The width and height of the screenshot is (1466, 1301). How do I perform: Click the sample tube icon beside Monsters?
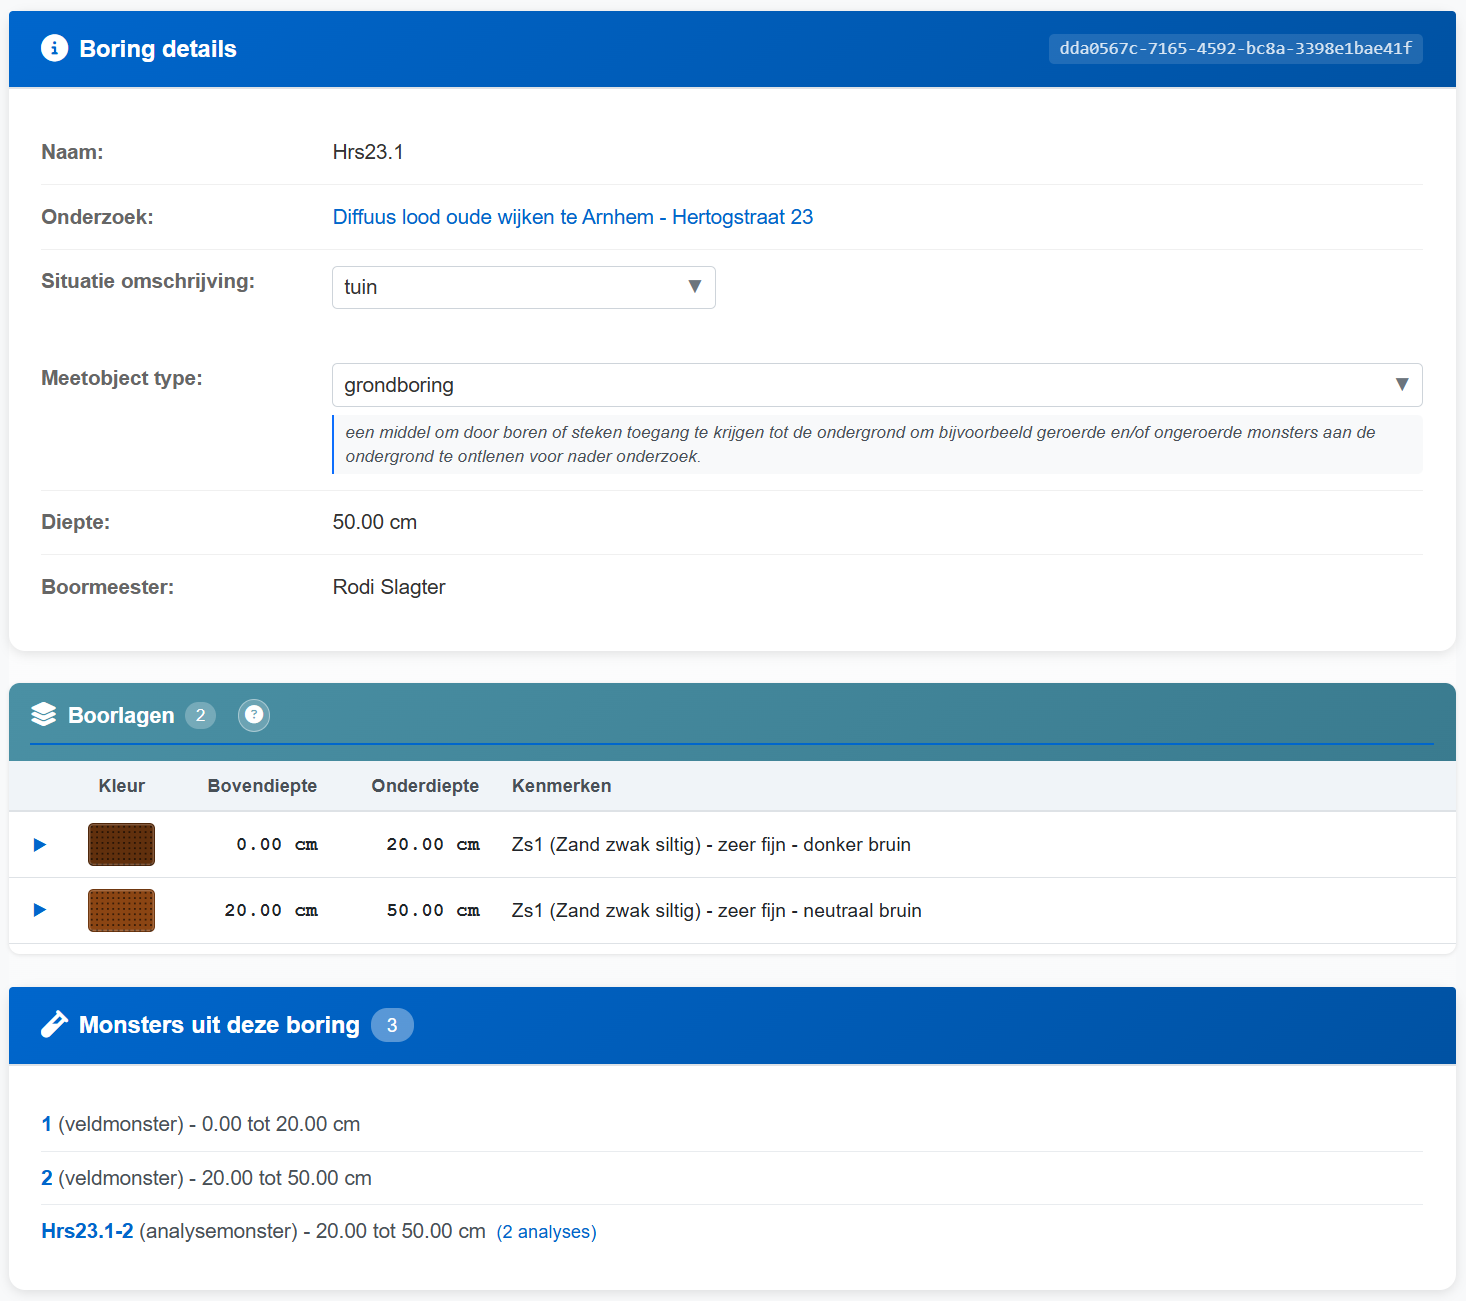pos(54,1024)
